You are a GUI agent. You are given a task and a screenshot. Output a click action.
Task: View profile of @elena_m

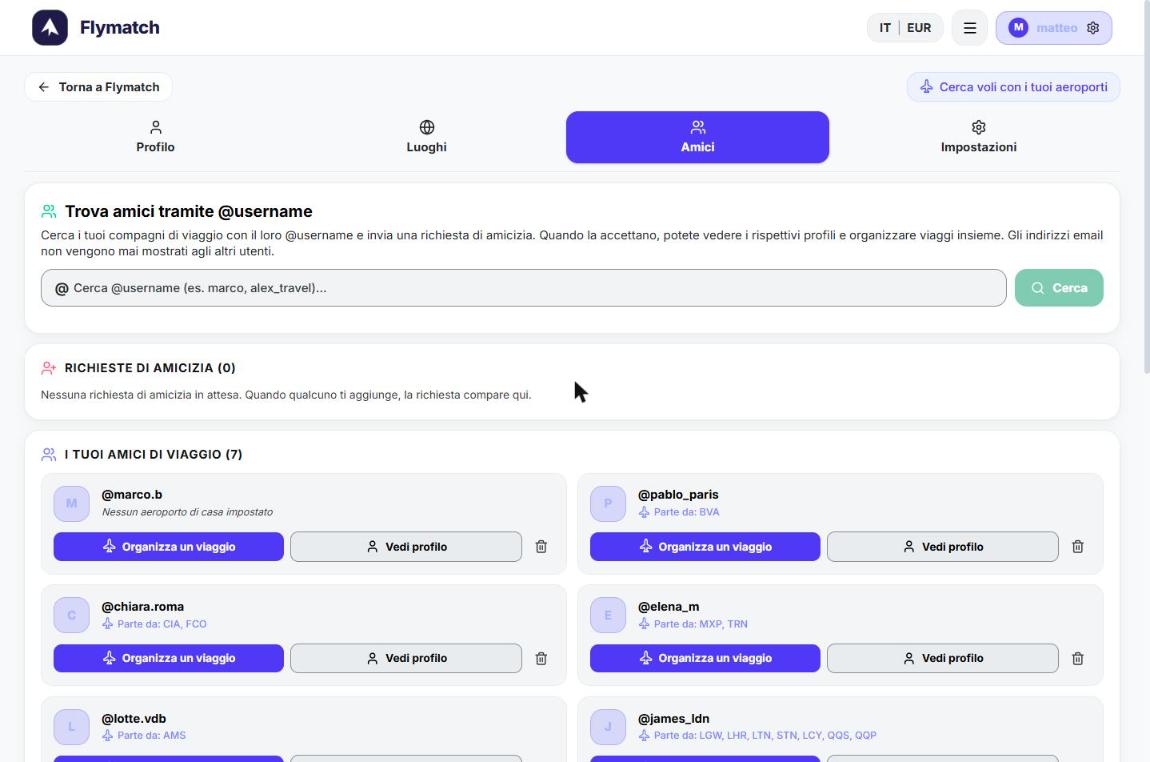[942, 658]
